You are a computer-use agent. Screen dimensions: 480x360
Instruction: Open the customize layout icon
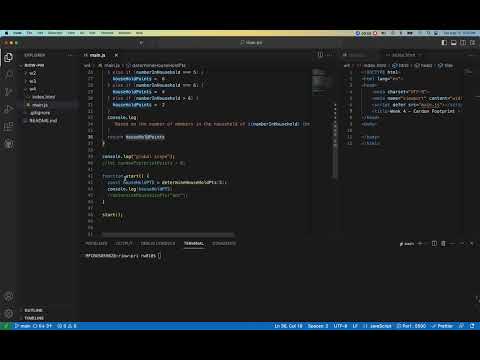(472, 43)
